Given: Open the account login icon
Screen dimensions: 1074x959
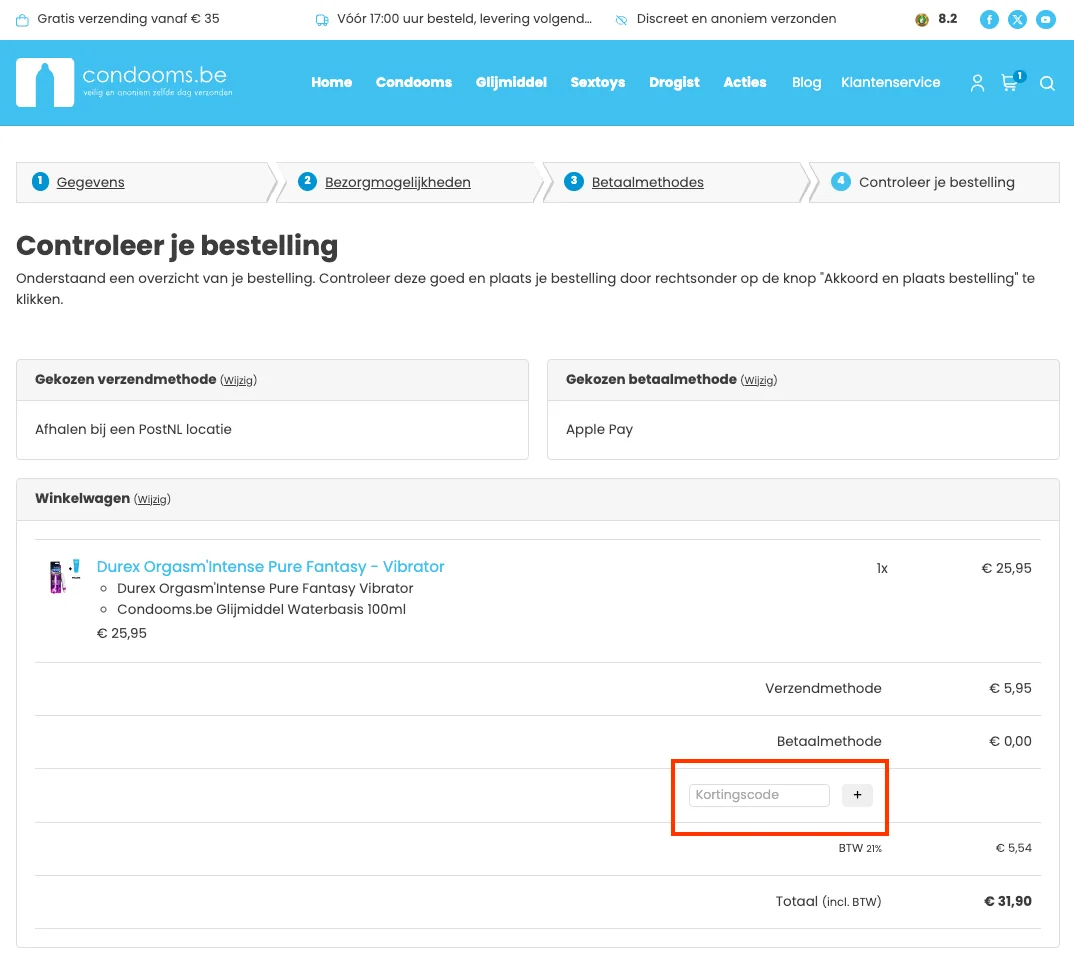Looking at the screenshot, I should 977,84.
